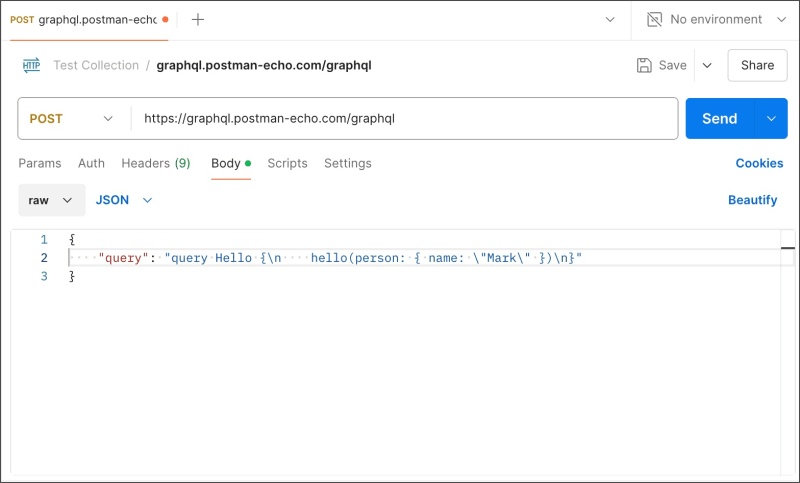Click the HTTP request type icon
Image resolution: width=800 pixels, height=483 pixels.
pos(31,65)
